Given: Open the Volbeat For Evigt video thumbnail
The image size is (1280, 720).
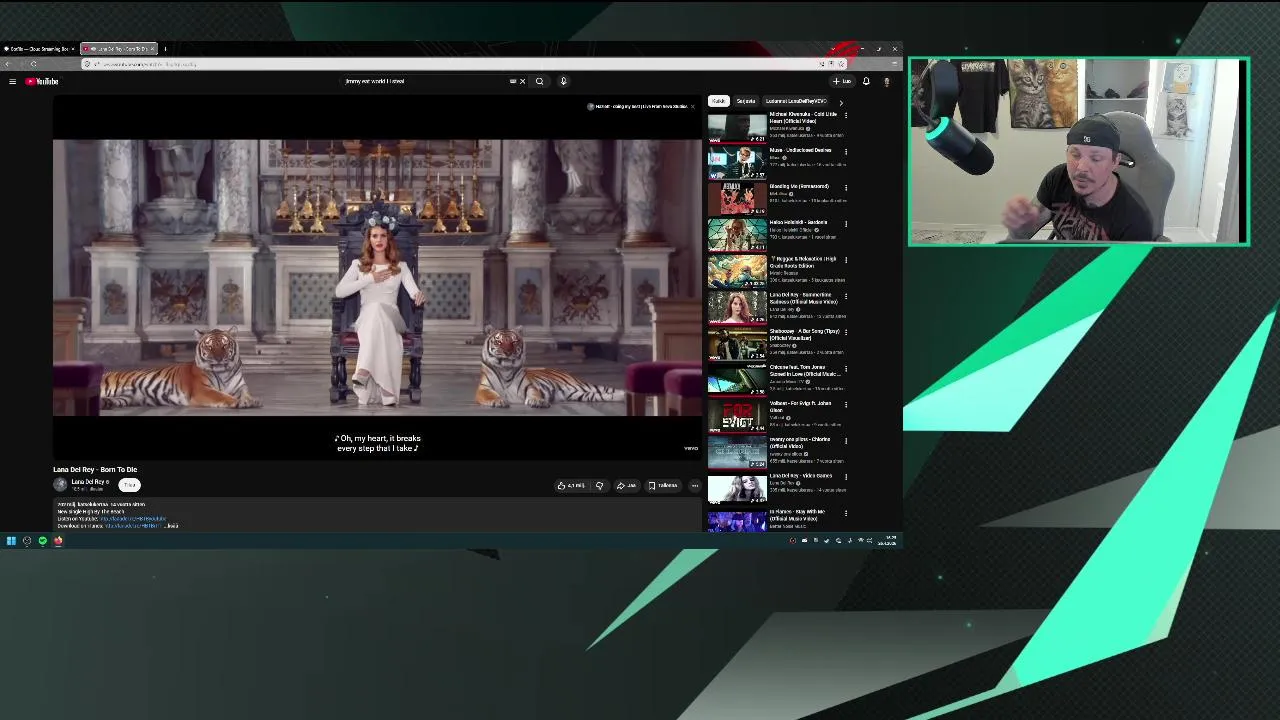Looking at the screenshot, I should pyautogui.click(x=737, y=416).
